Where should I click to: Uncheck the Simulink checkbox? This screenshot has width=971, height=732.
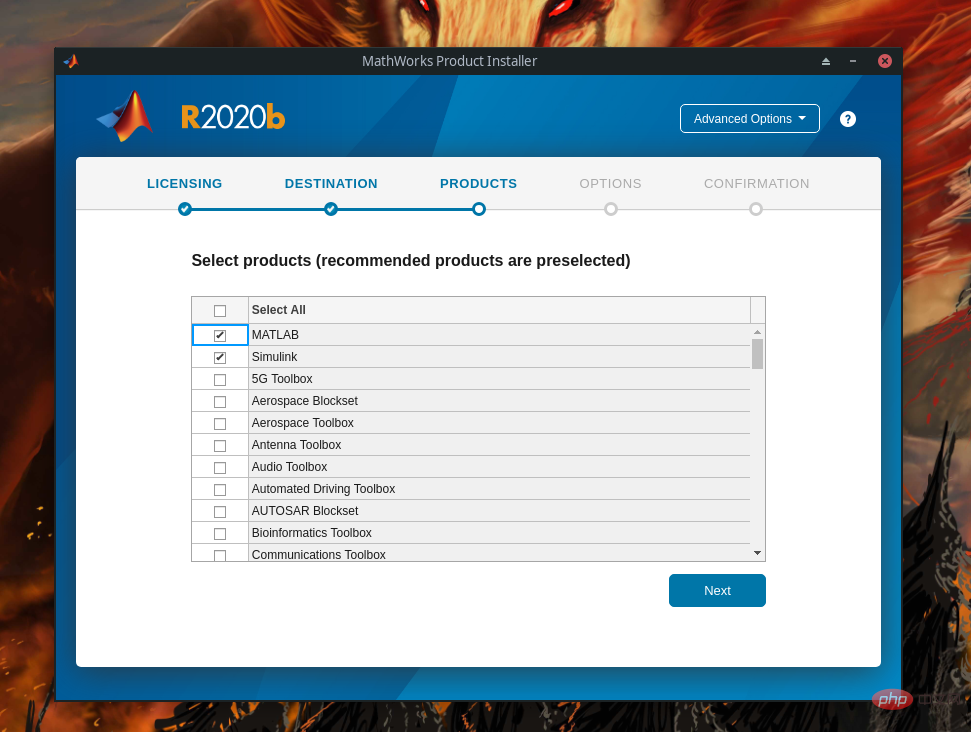point(220,358)
